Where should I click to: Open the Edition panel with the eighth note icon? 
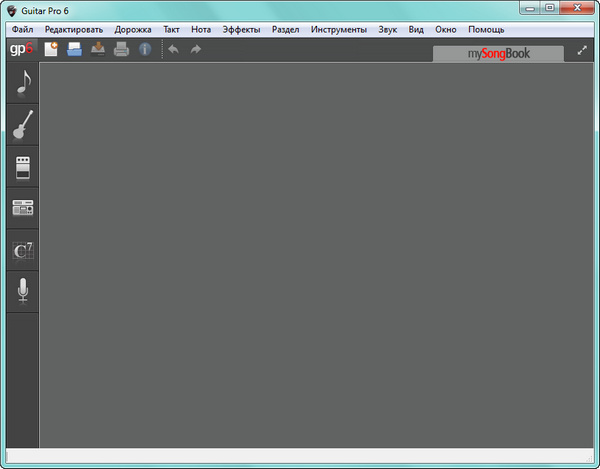click(x=23, y=83)
